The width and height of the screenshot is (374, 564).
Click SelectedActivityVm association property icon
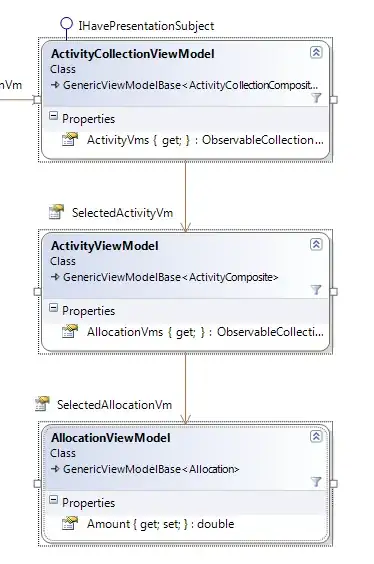click(56, 212)
